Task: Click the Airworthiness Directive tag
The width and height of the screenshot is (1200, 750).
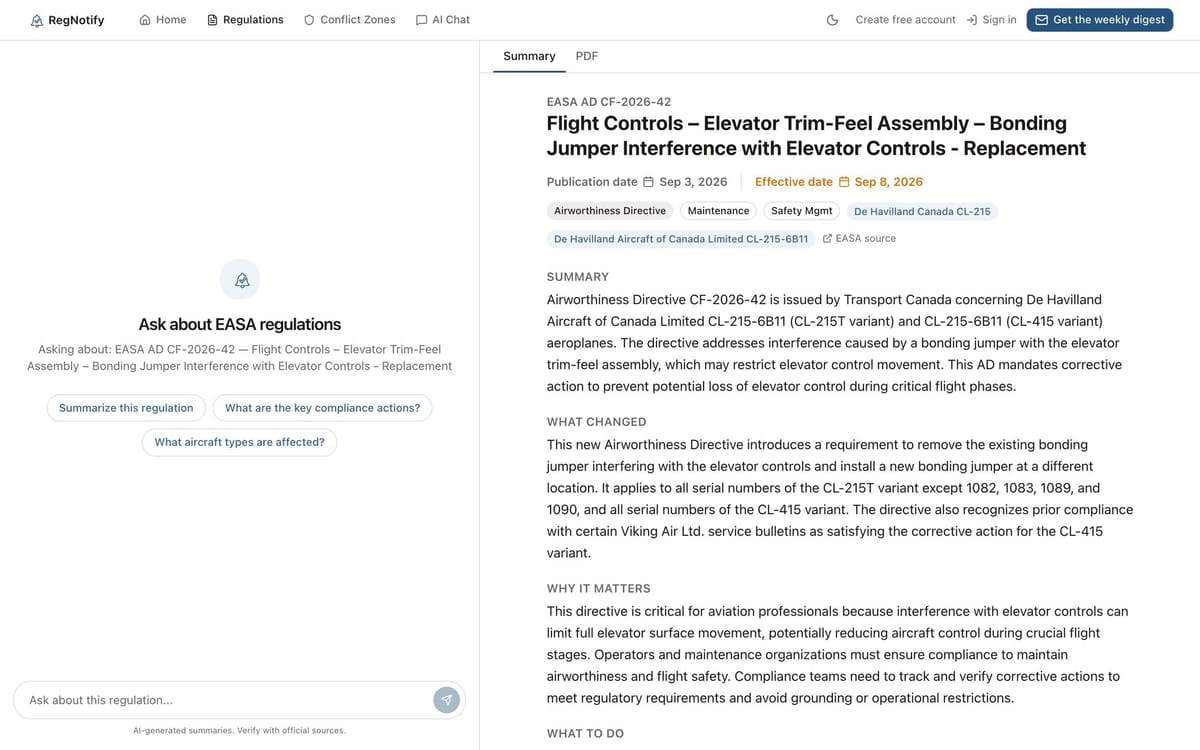Action: [610, 211]
